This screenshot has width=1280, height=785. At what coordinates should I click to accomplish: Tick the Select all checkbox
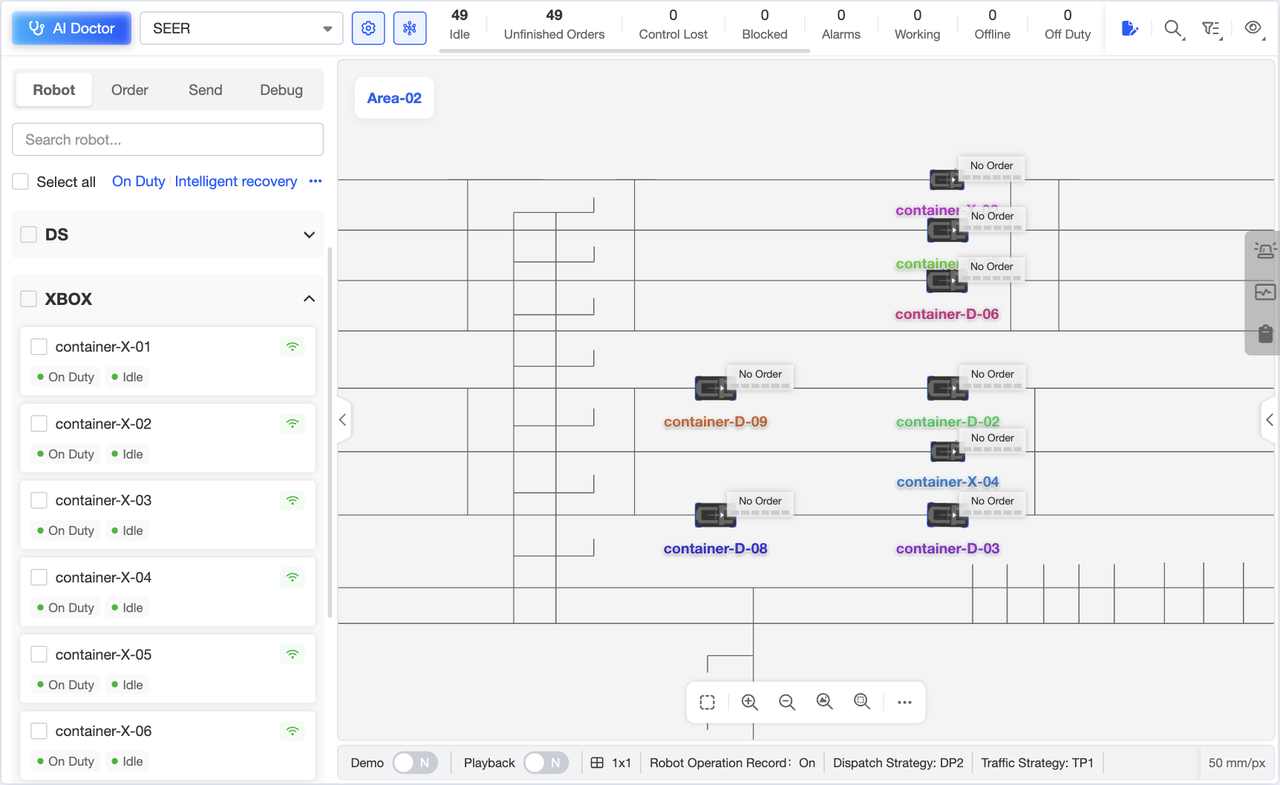20,181
